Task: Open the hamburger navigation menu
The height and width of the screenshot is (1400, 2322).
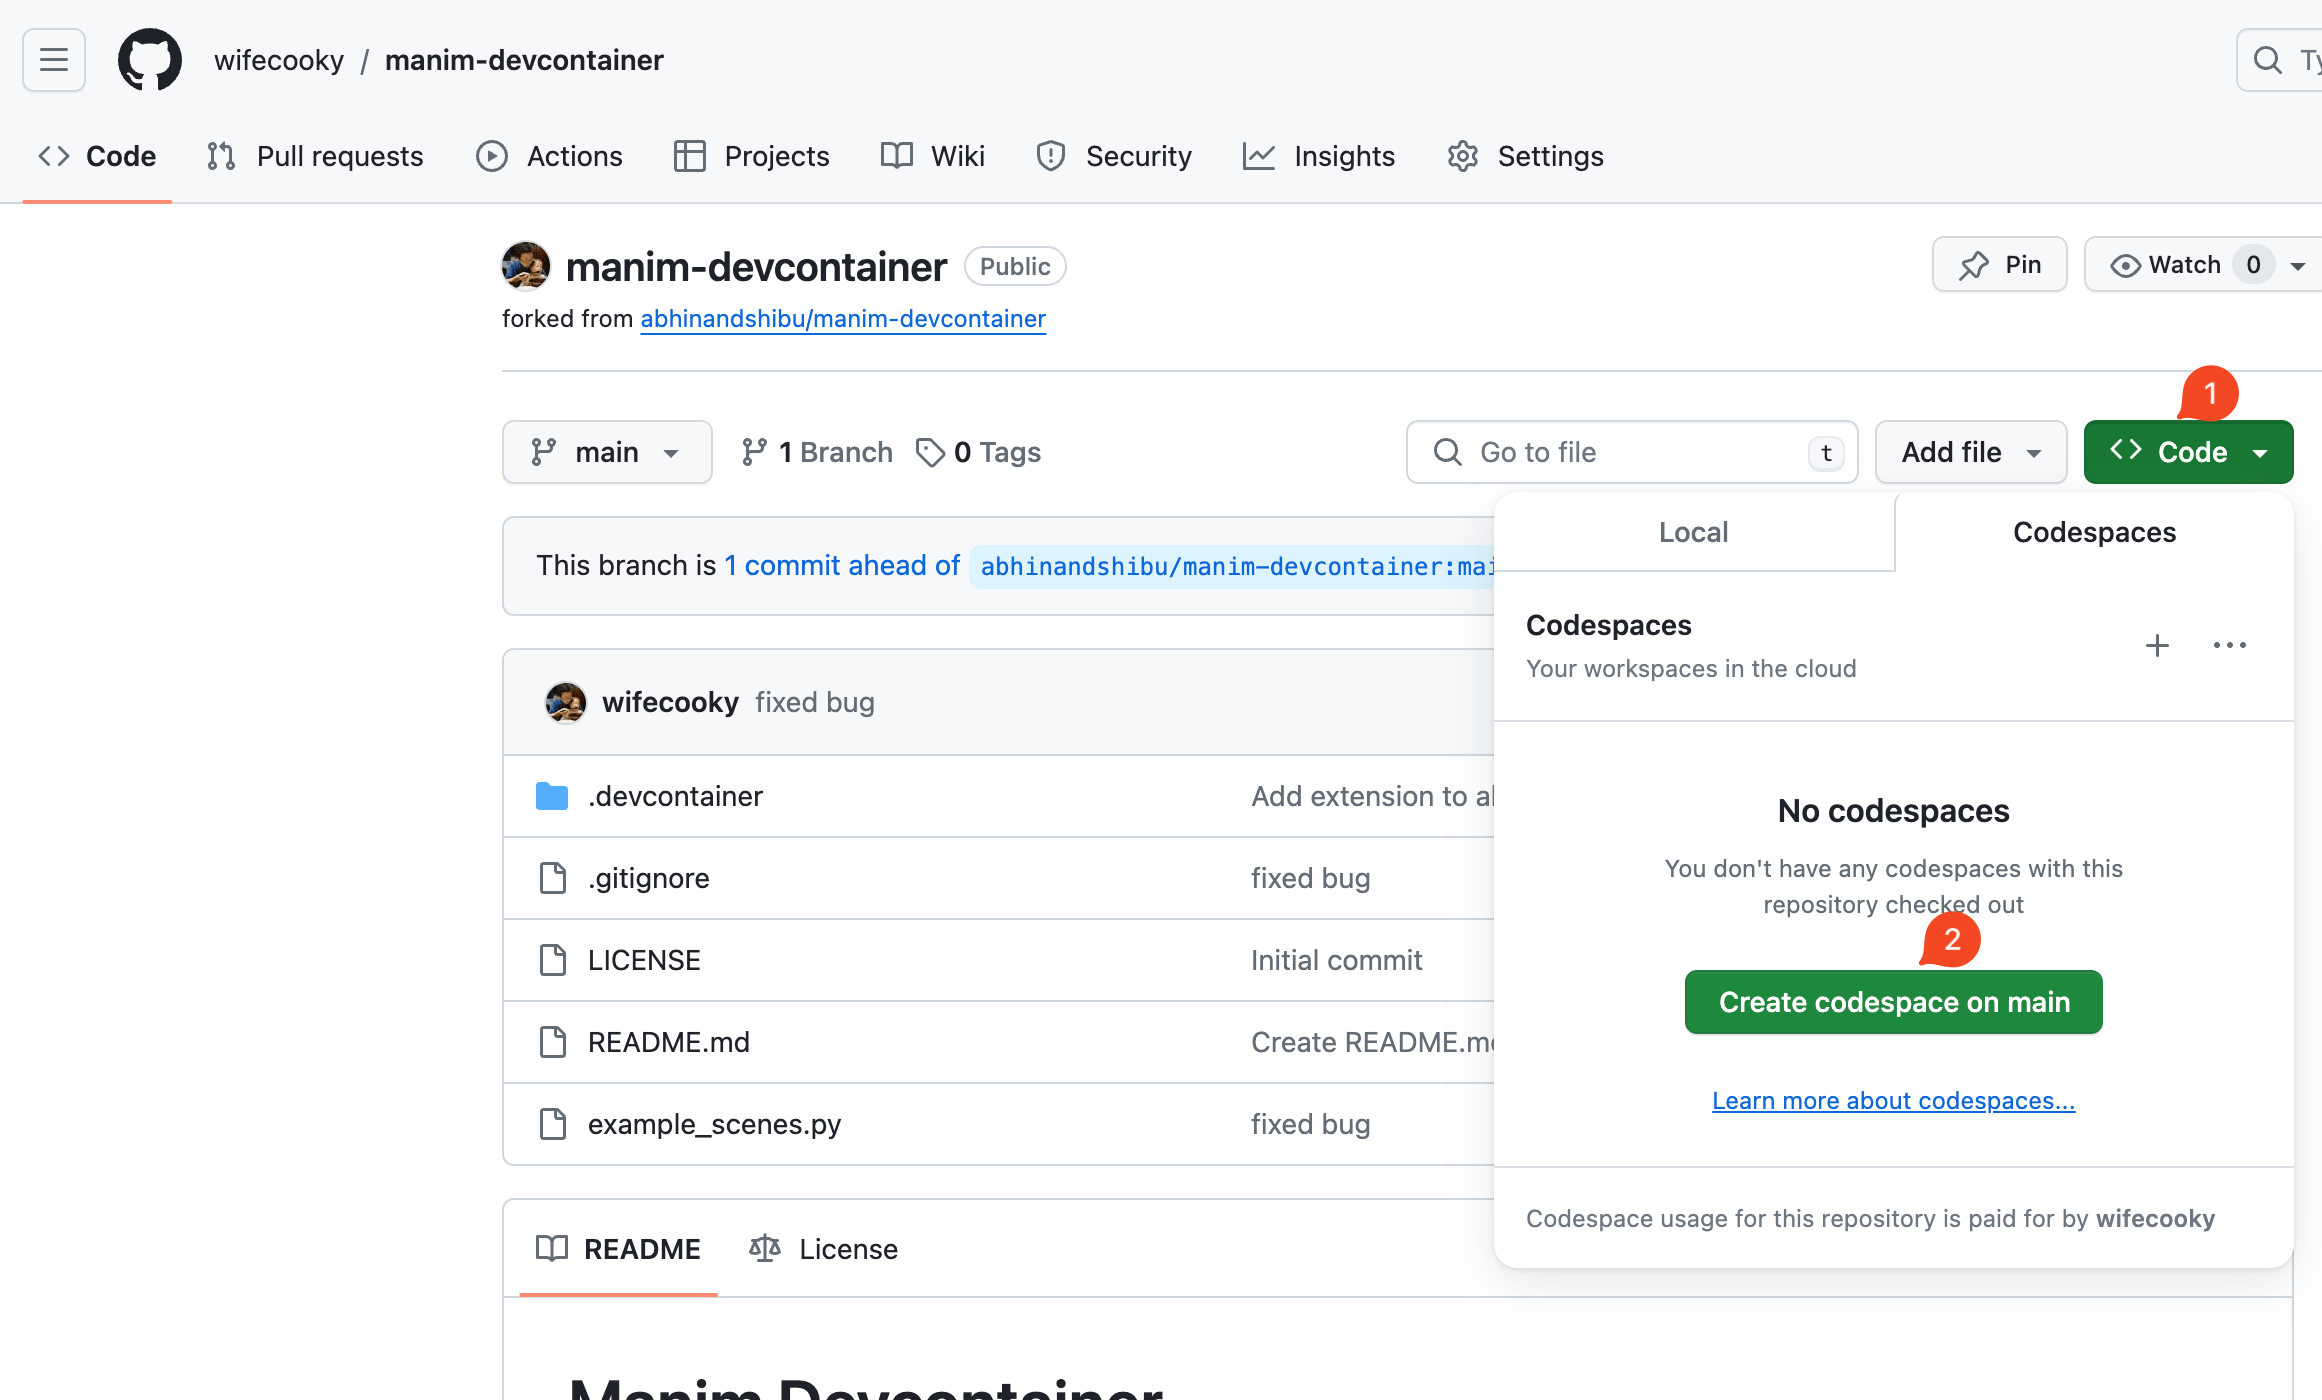Action: (x=54, y=60)
